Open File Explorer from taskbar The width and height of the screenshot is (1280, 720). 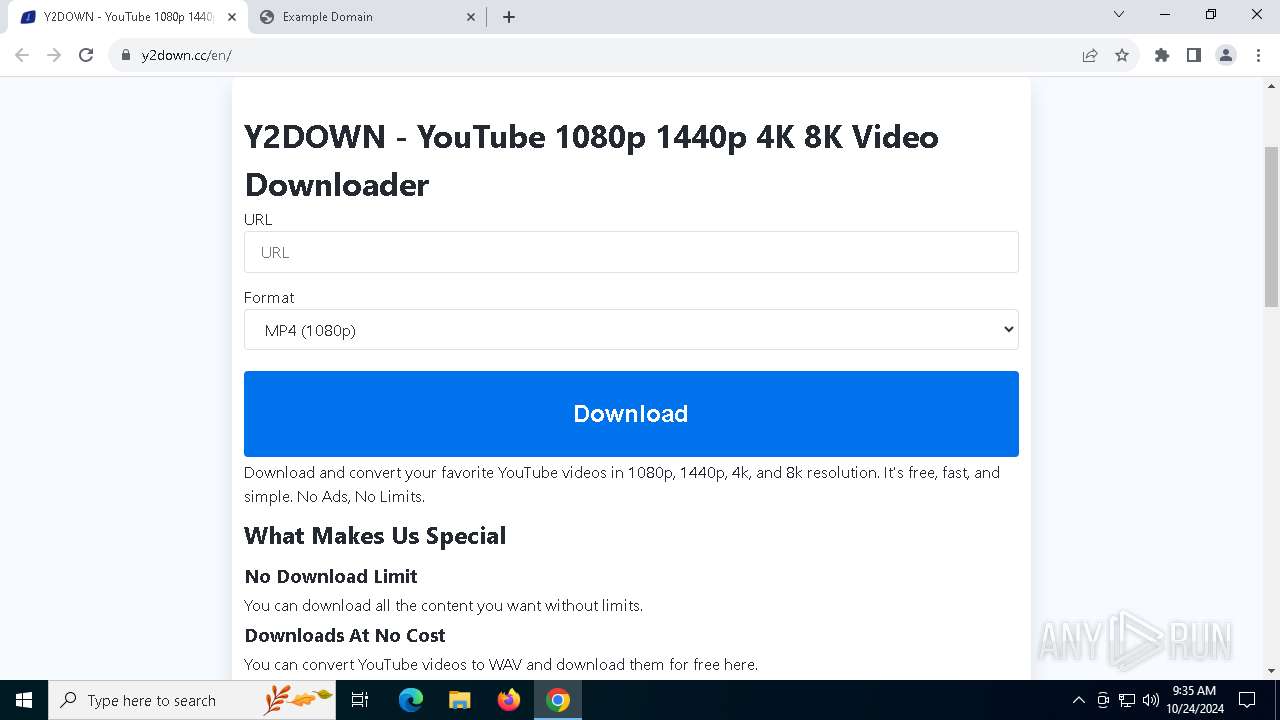(x=460, y=700)
